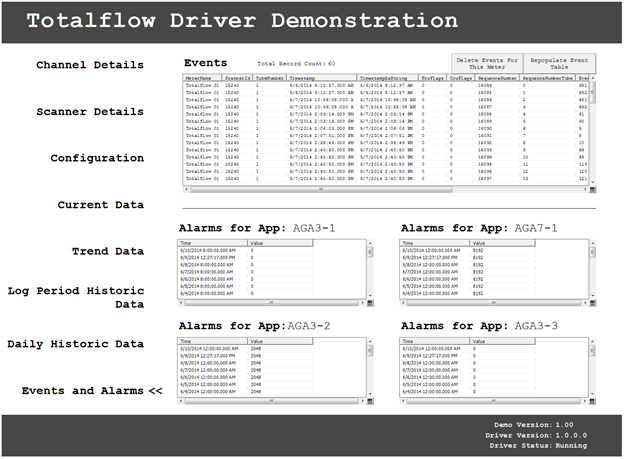Viewport: 624px width, 459px height.
Task: Click timestamp 5/7/2014 2:07:51.000 PM cell
Action: tap(322, 135)
